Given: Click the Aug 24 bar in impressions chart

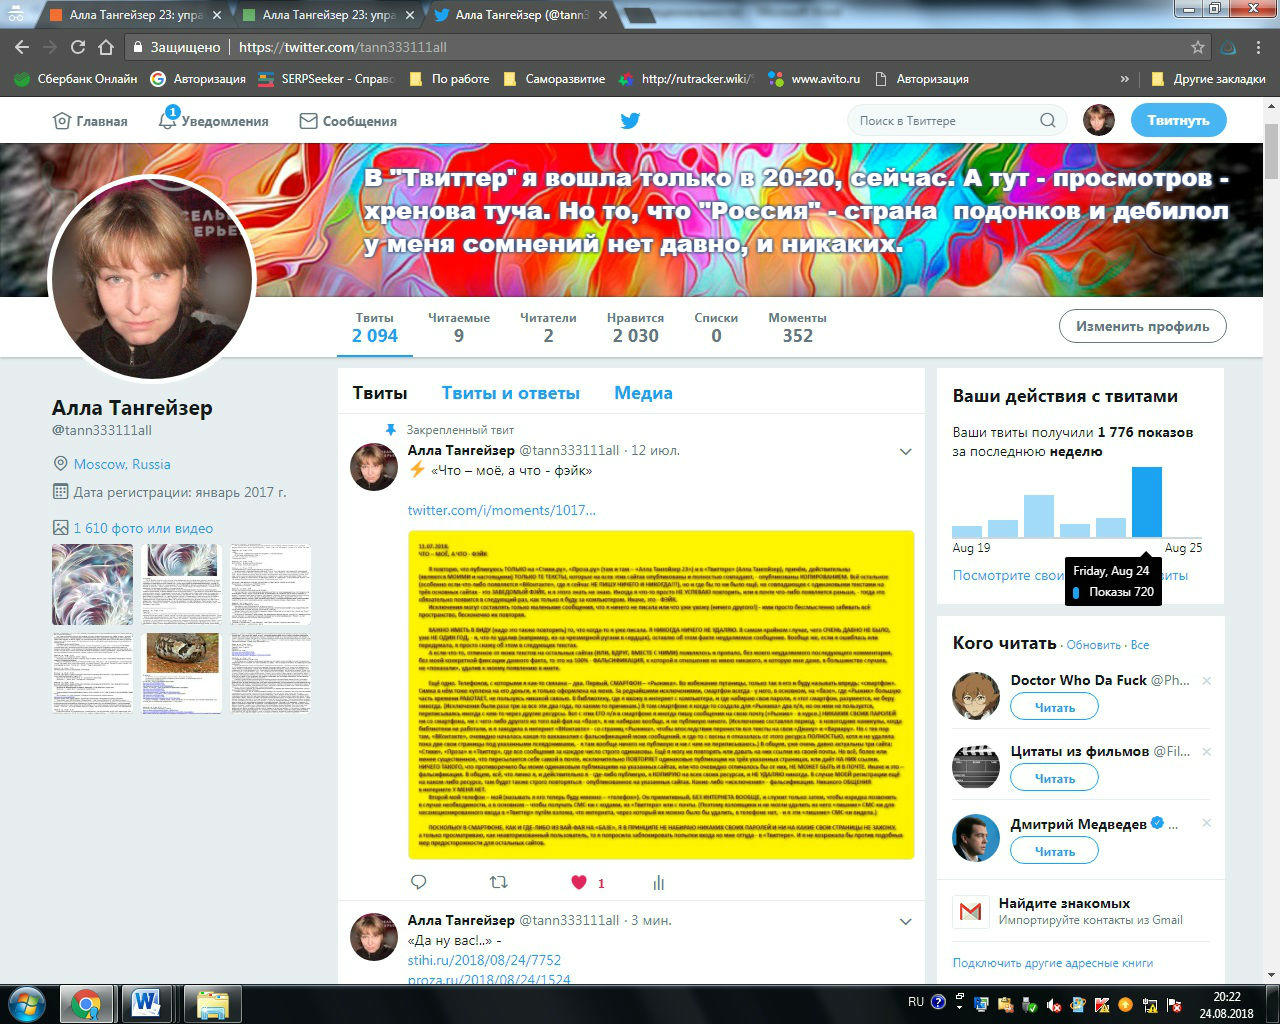Looking at the screenshot, I should tap(1146, 502).
